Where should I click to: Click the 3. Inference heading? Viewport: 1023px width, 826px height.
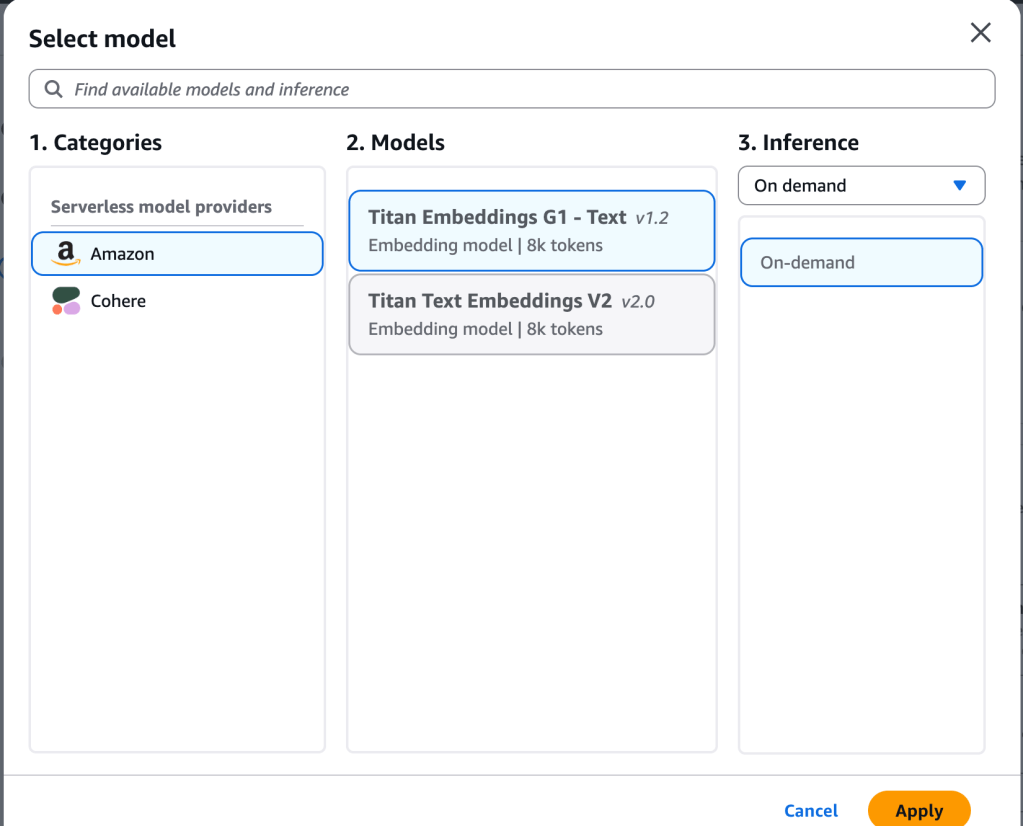pos(798,143)
